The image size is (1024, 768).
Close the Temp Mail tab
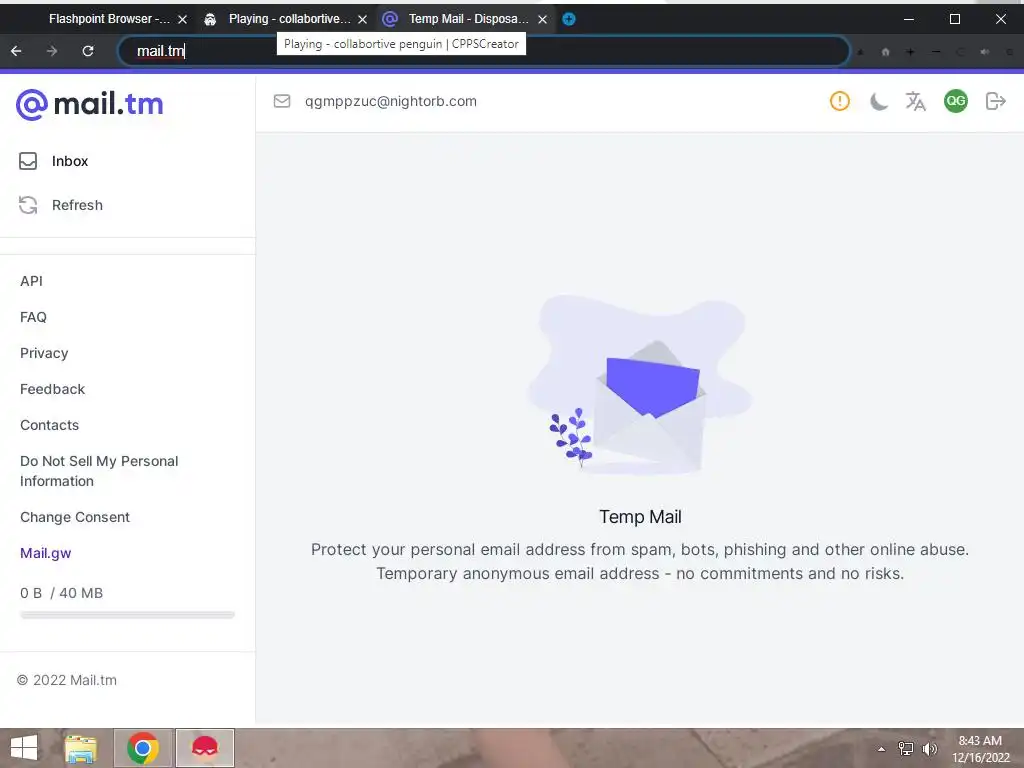pyautogui.click(x=542, y=20)
